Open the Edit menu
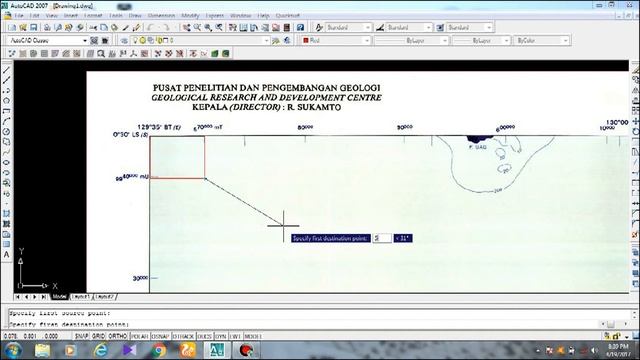The height and width of the screenshot is (360, 640). click(34, 16)
